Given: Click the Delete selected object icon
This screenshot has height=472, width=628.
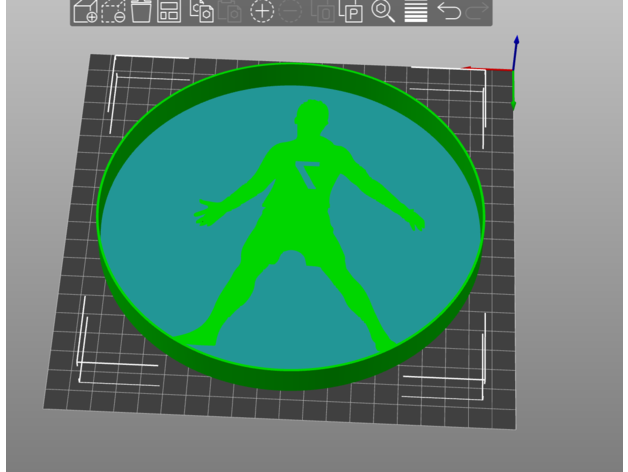Looking at the screenshot, I should pyautogui.click(x=114, y=12).
